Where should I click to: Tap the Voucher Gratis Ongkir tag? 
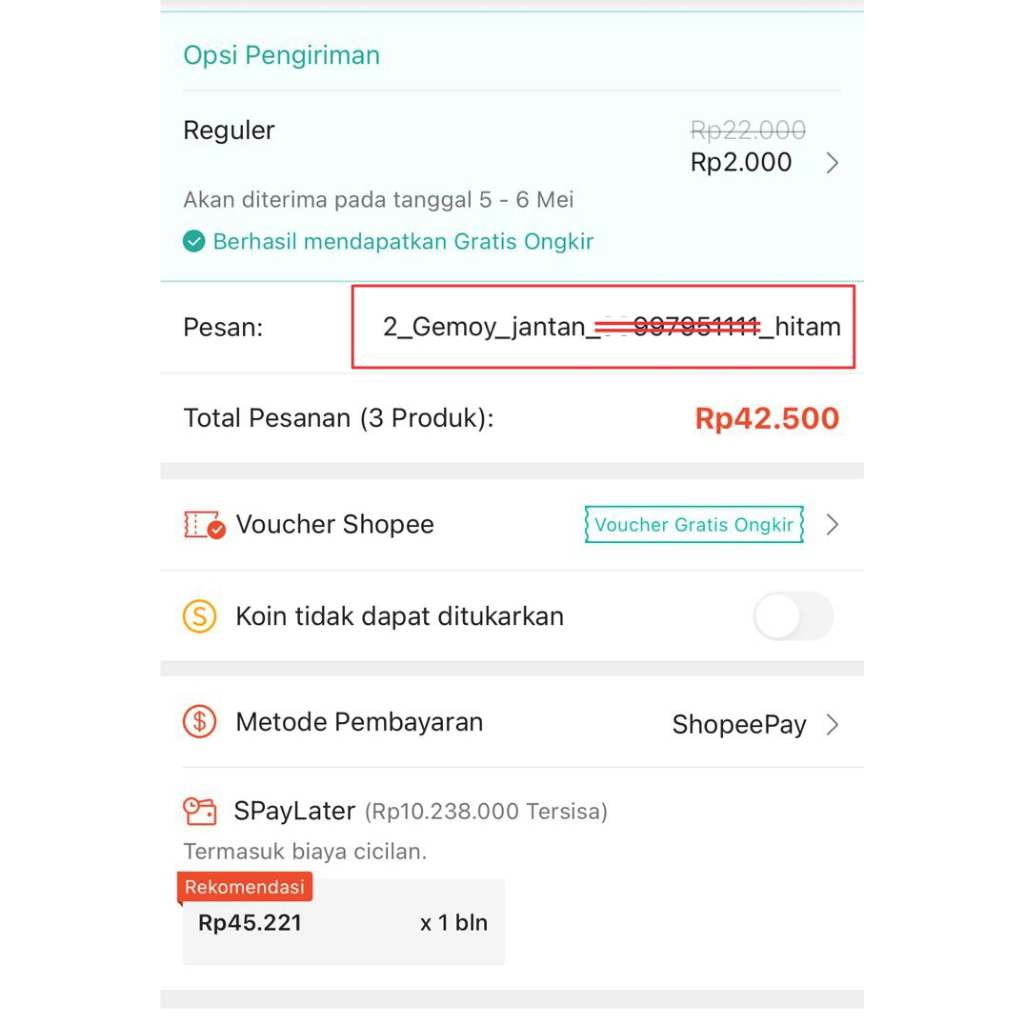tap(694, 525)
